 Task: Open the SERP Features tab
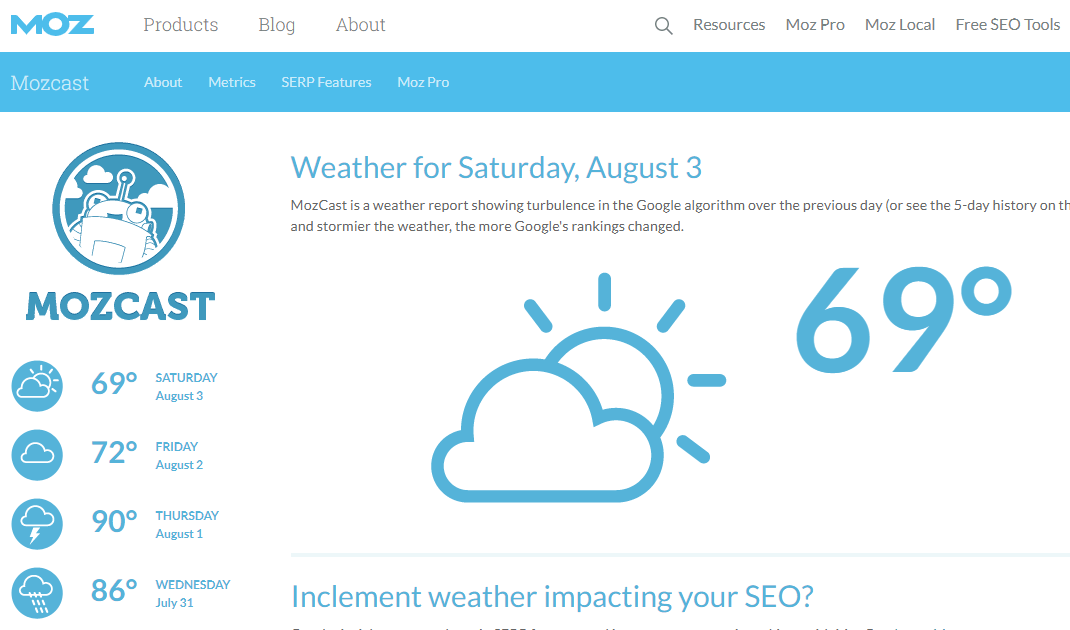pos(326,82)
